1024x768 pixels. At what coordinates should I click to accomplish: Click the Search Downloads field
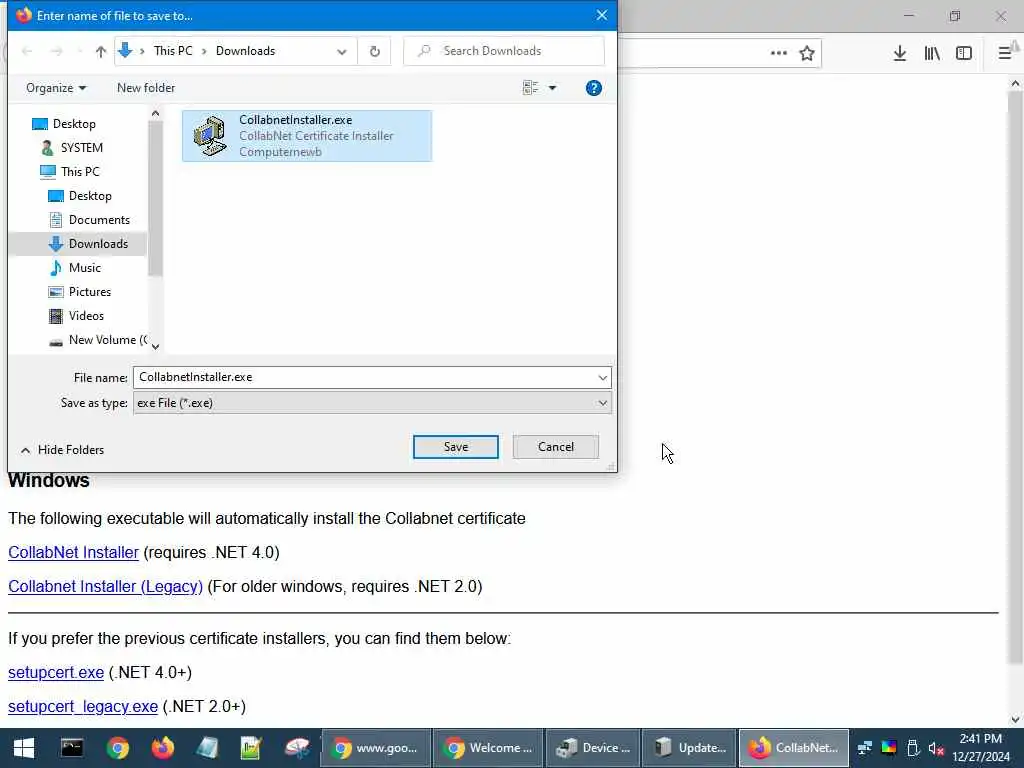504,51
